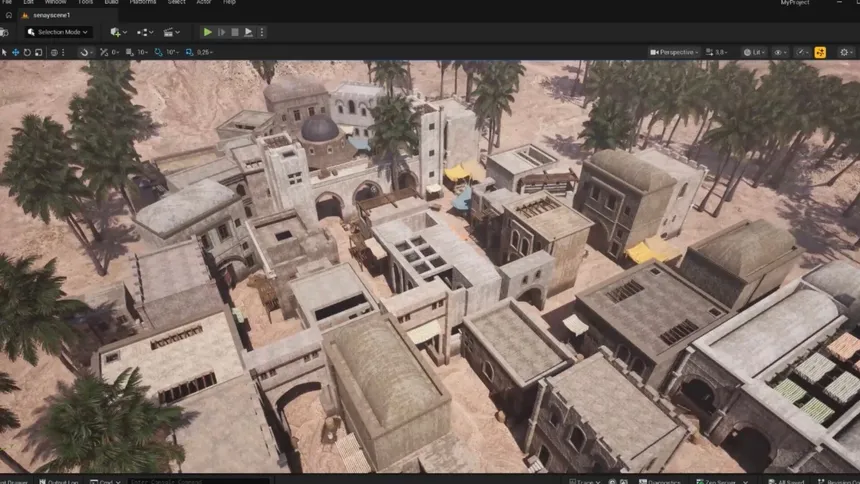860x484 pixels.
Task: Open the File menu
Action: (x=7, y=2)
